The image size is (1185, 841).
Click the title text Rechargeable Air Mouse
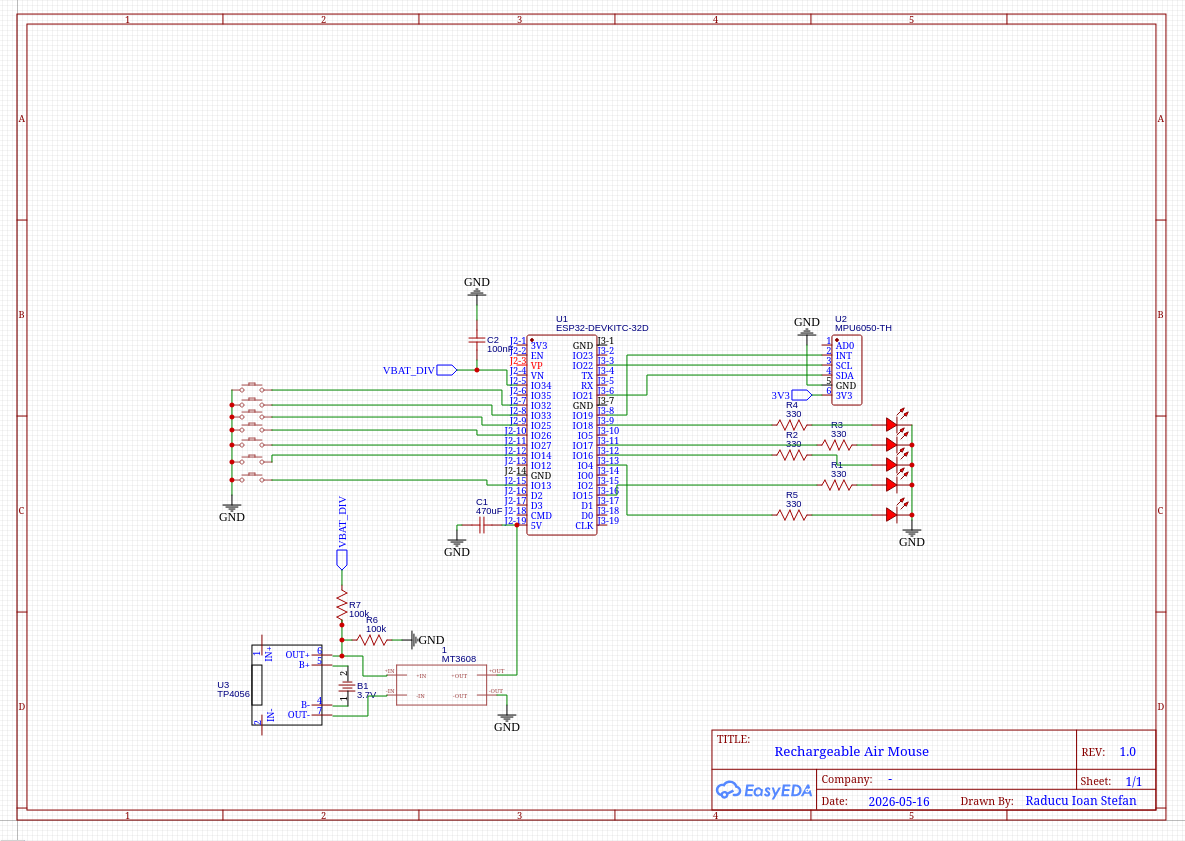pos(851,751)
